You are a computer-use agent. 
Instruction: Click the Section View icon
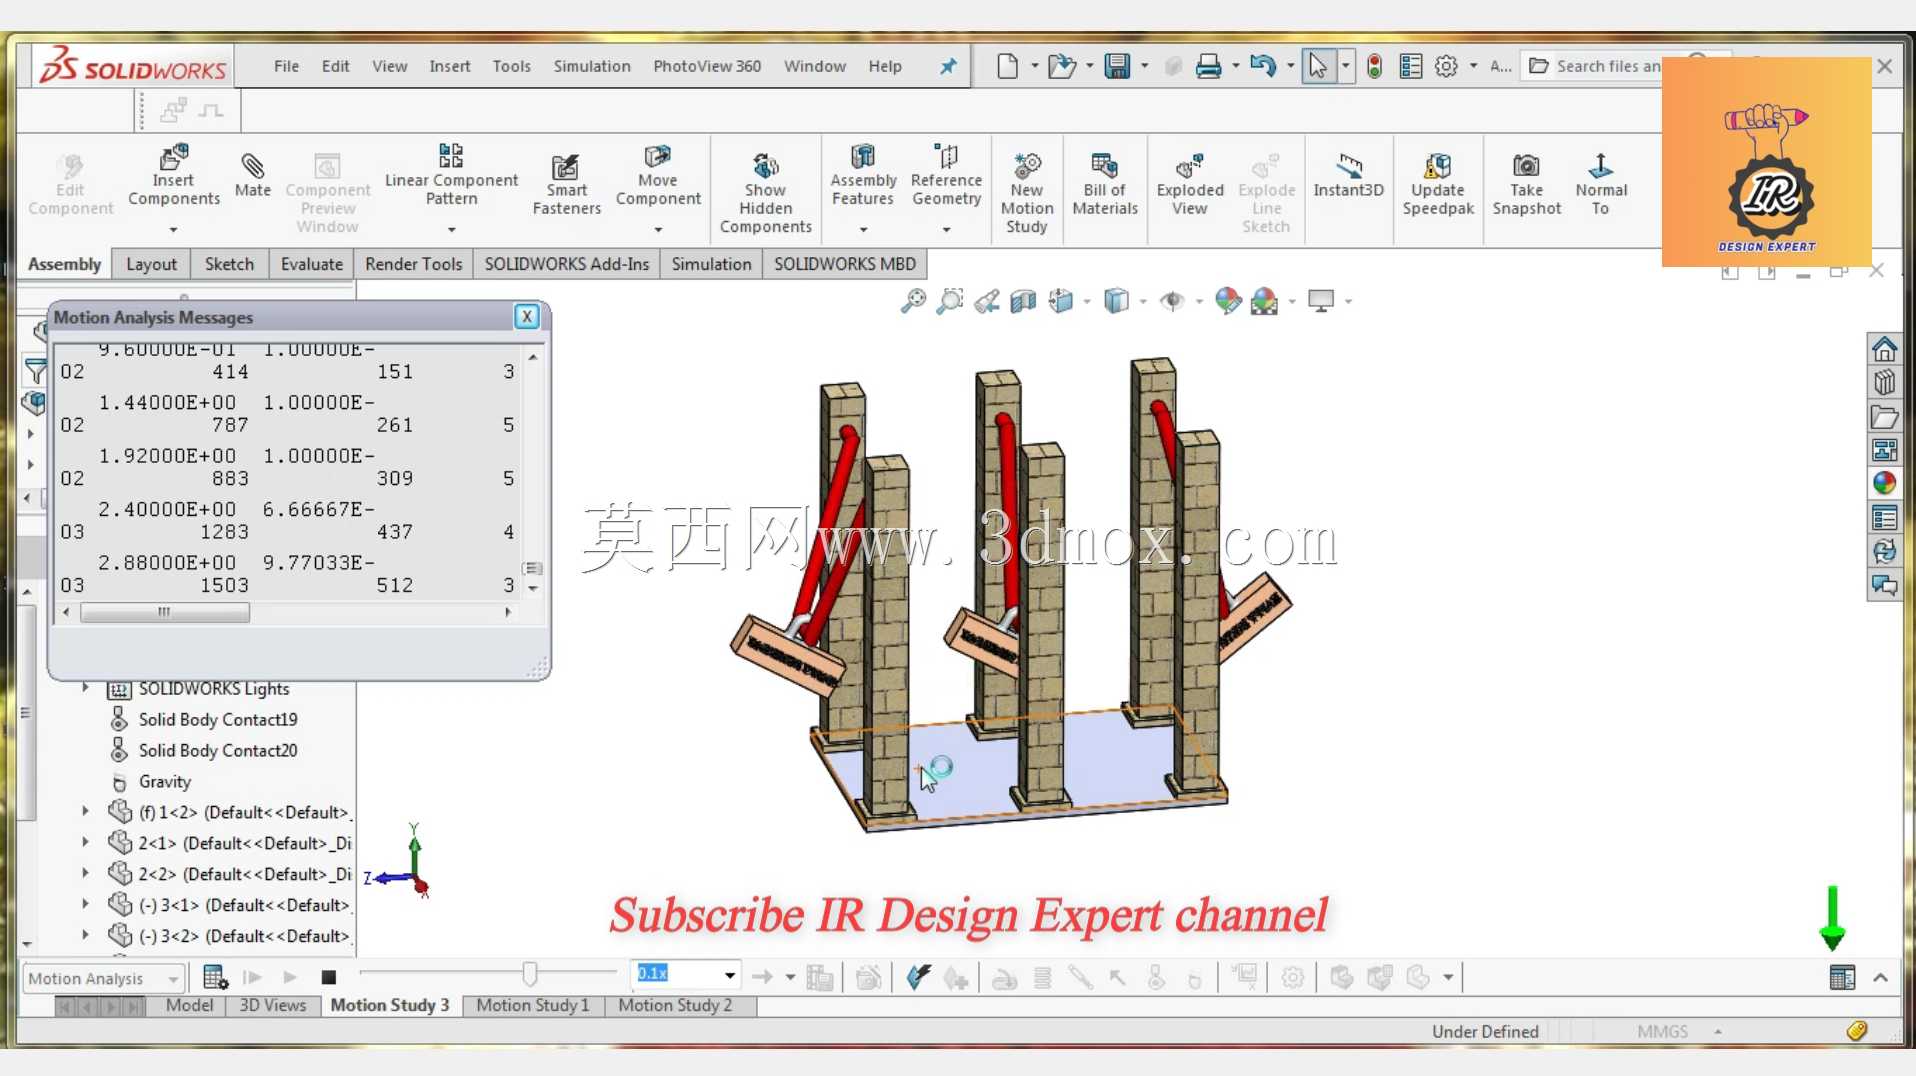(x=1023, y=301)
